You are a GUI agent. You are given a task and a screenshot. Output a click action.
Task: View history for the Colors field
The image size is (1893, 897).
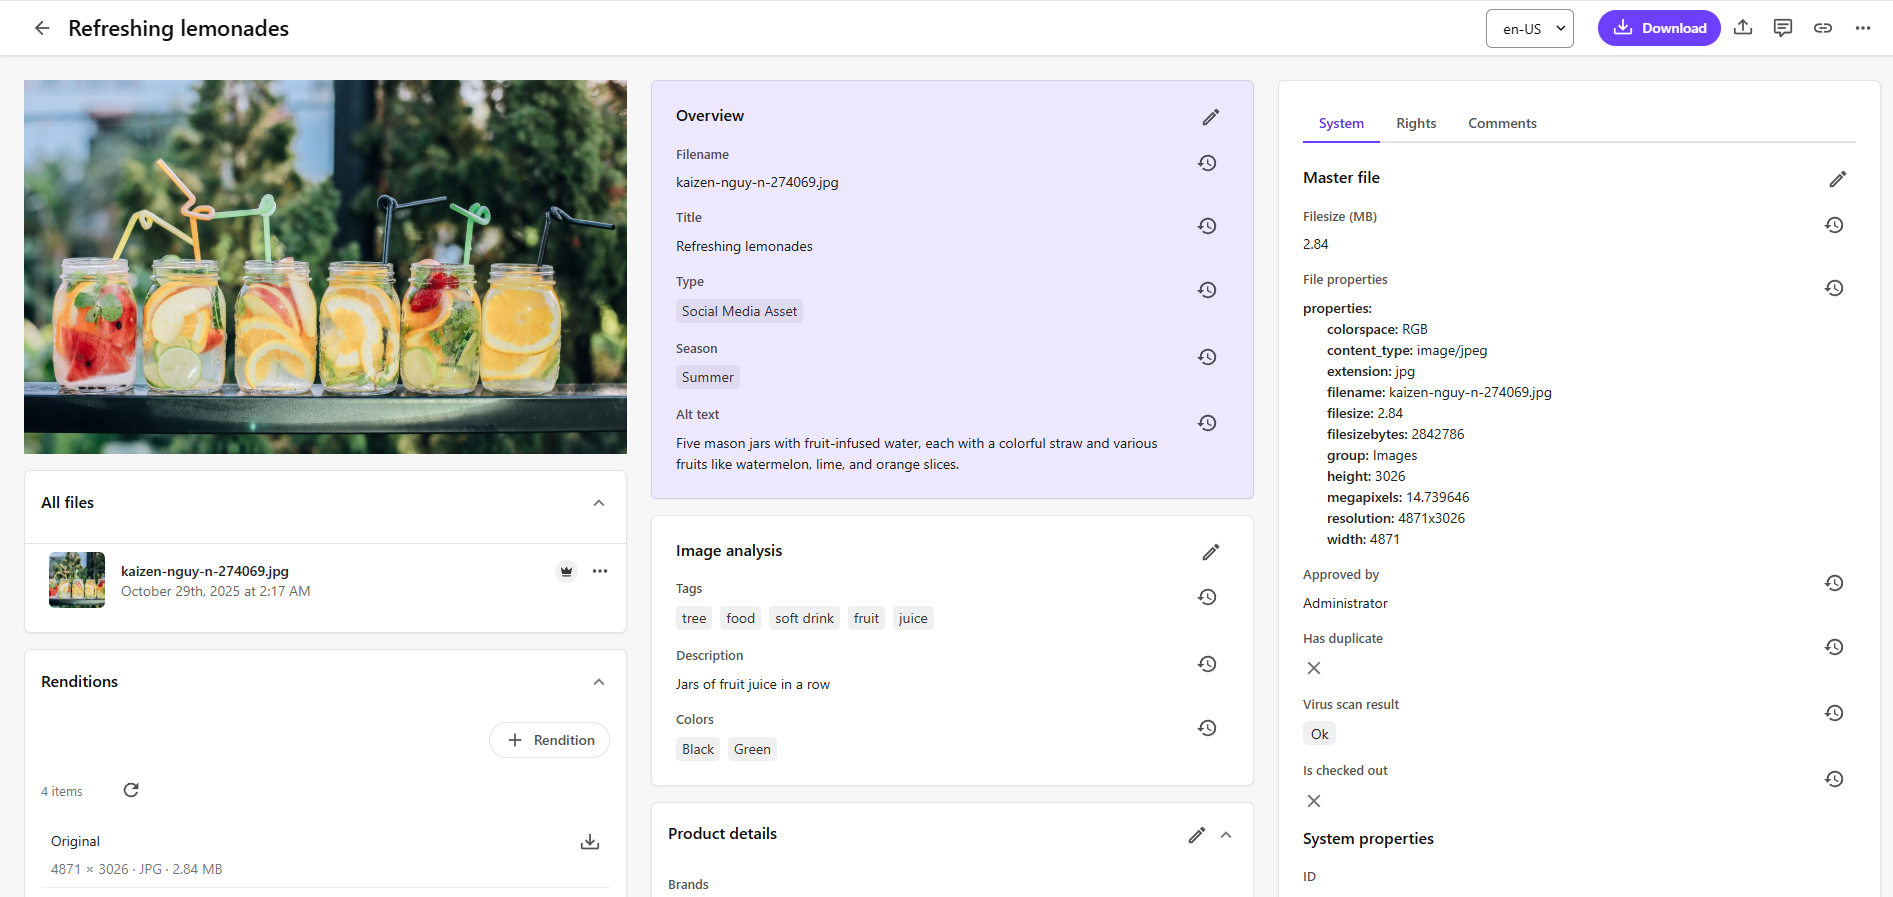point(1207,728)
